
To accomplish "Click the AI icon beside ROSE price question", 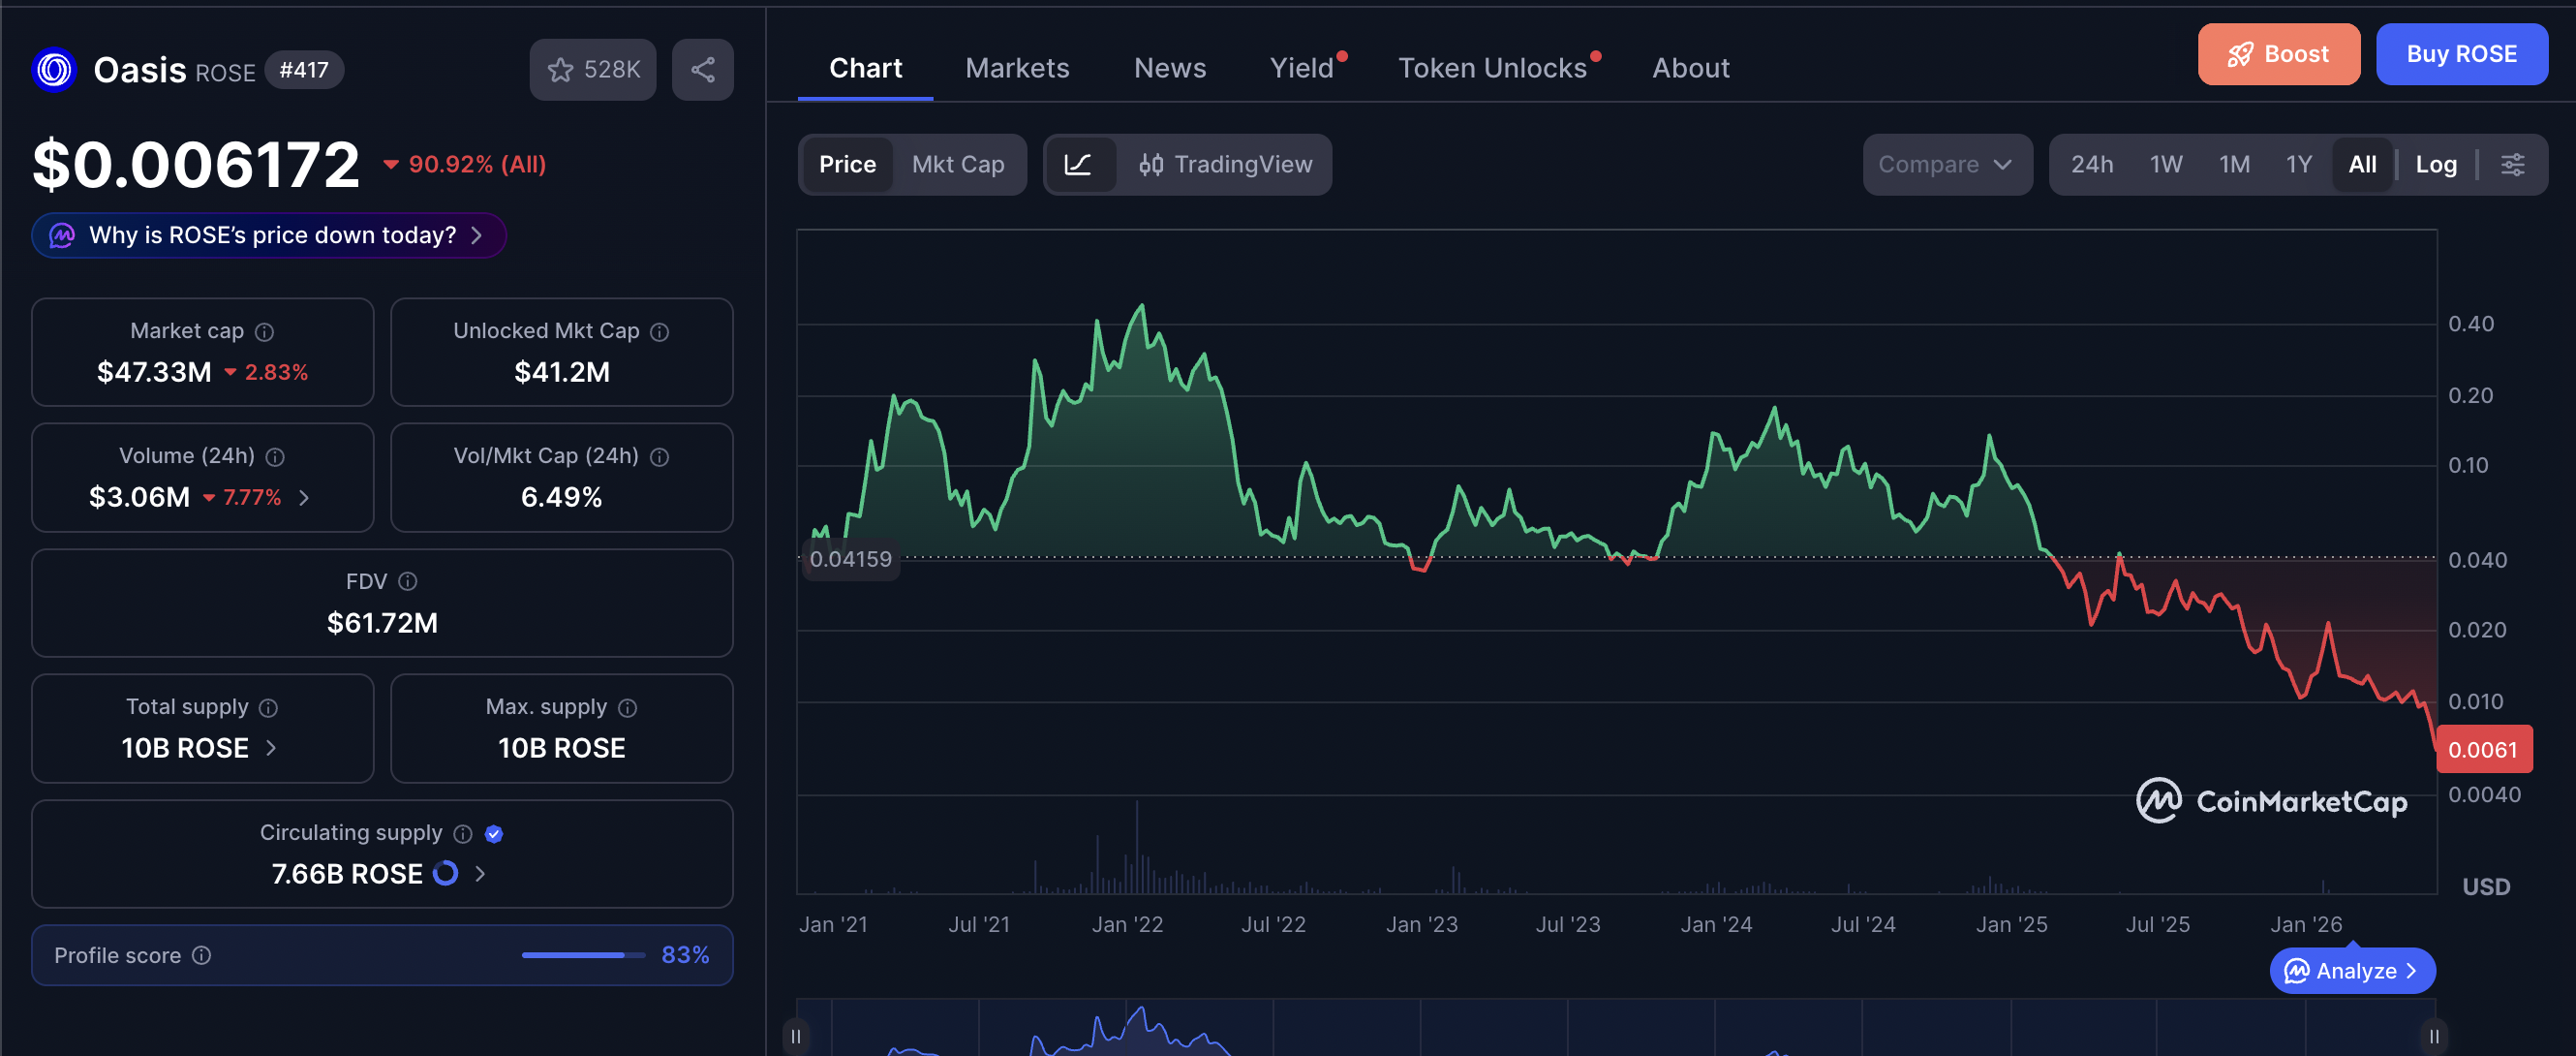I will (x=62, y=235).
